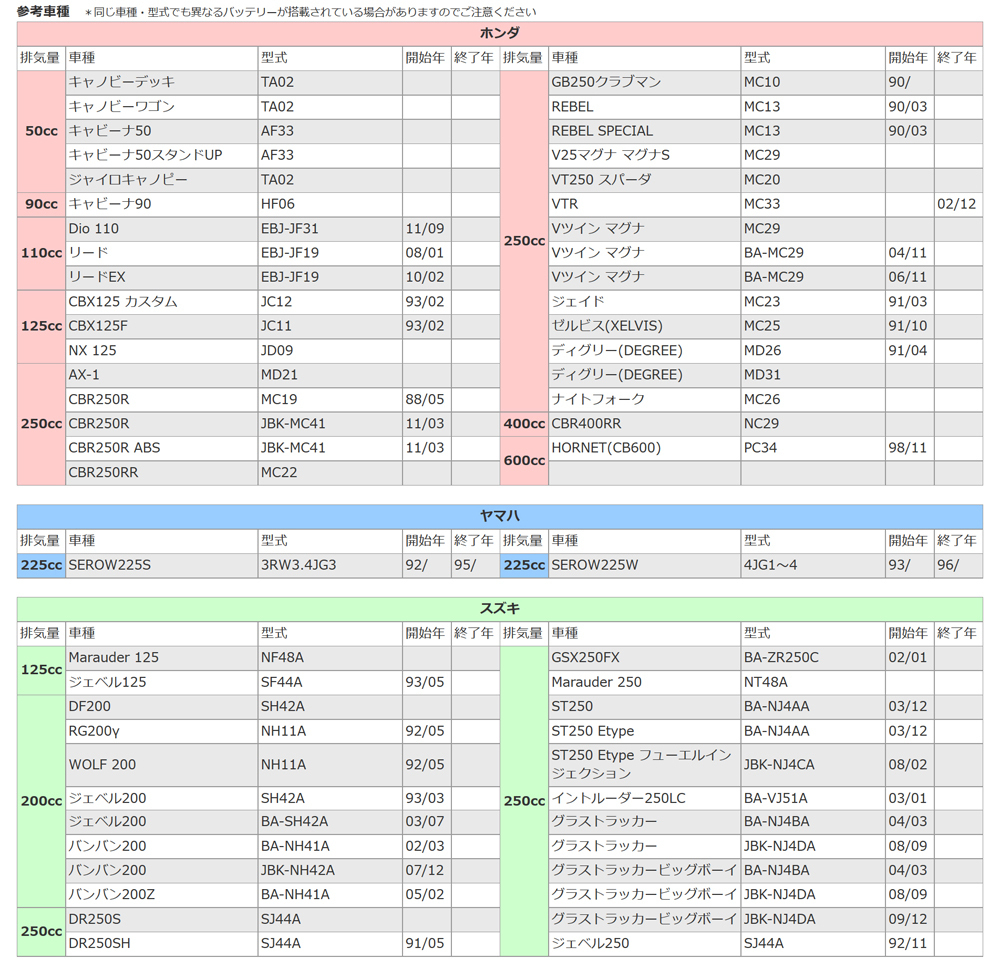
Task: Select the REBEL SPECIAL row
Action: pyautogui.click(x=765, y=131)
